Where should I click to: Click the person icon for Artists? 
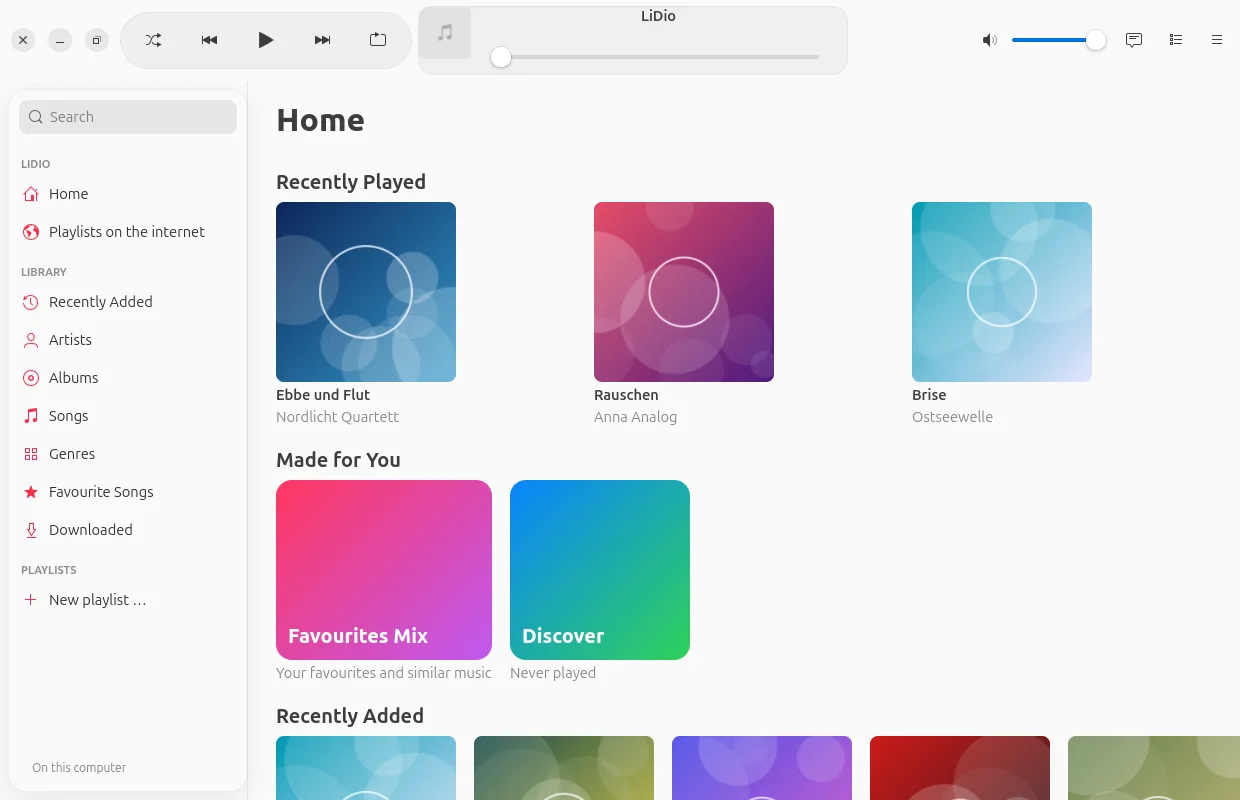tap(31, 340)
